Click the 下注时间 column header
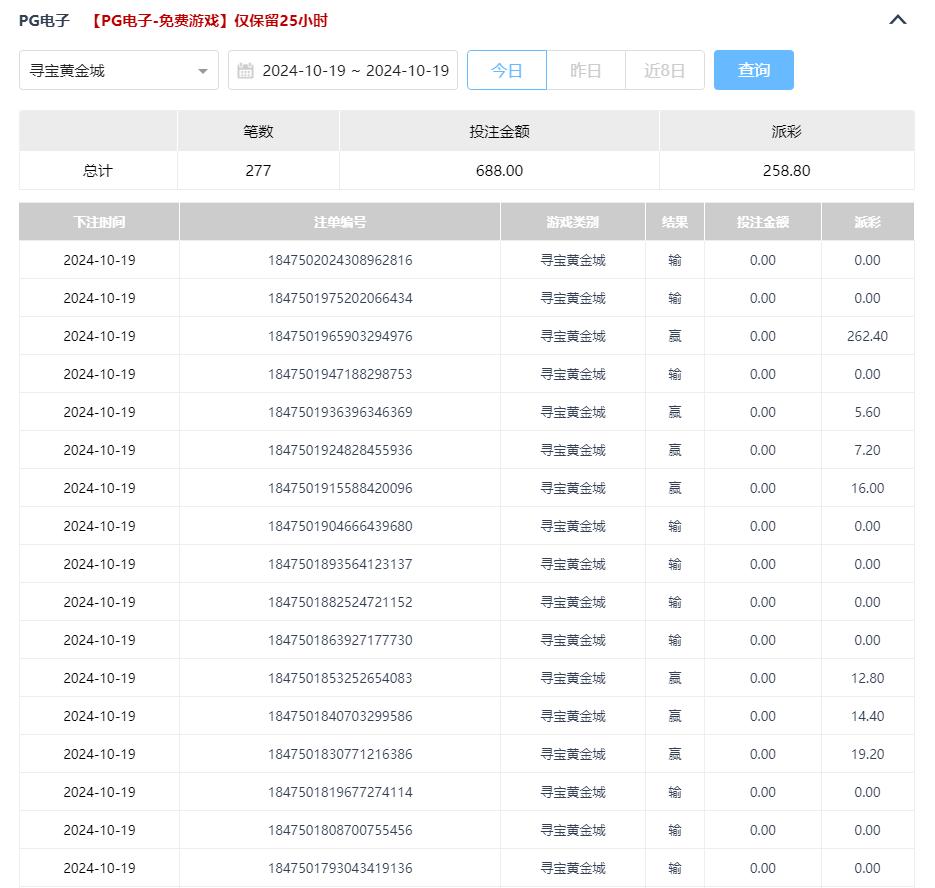 tap(99, 222)
